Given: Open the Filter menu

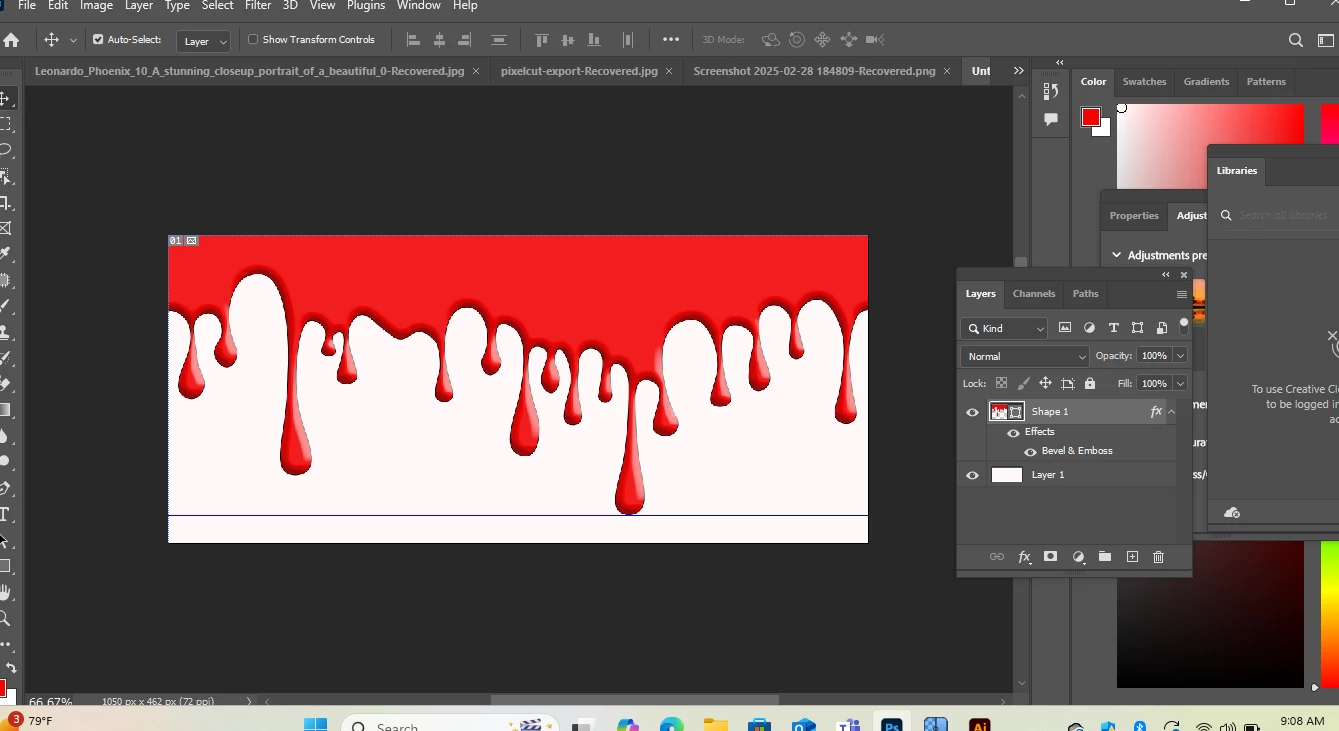Looking at the screenshot, I should (258, 5).
